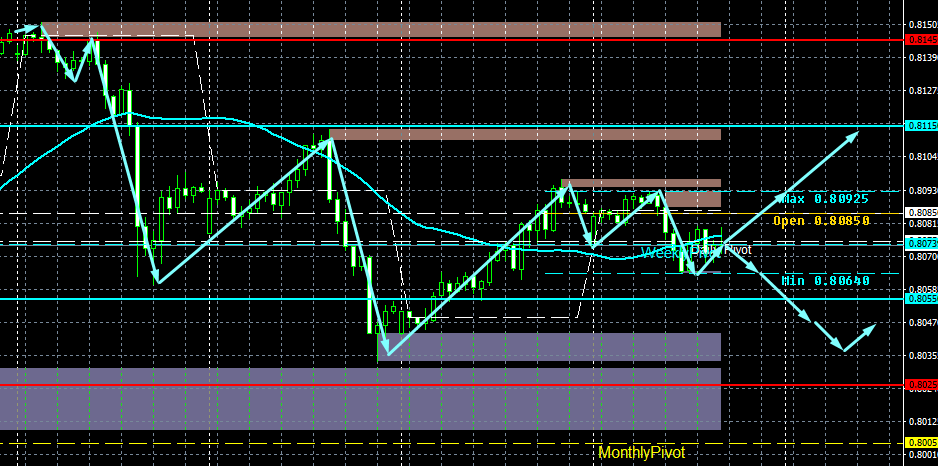Click the 0.8150 price axis label
The height and width of the screenshot is (466, 938).
pyautogui.click(x=922, y=25)
